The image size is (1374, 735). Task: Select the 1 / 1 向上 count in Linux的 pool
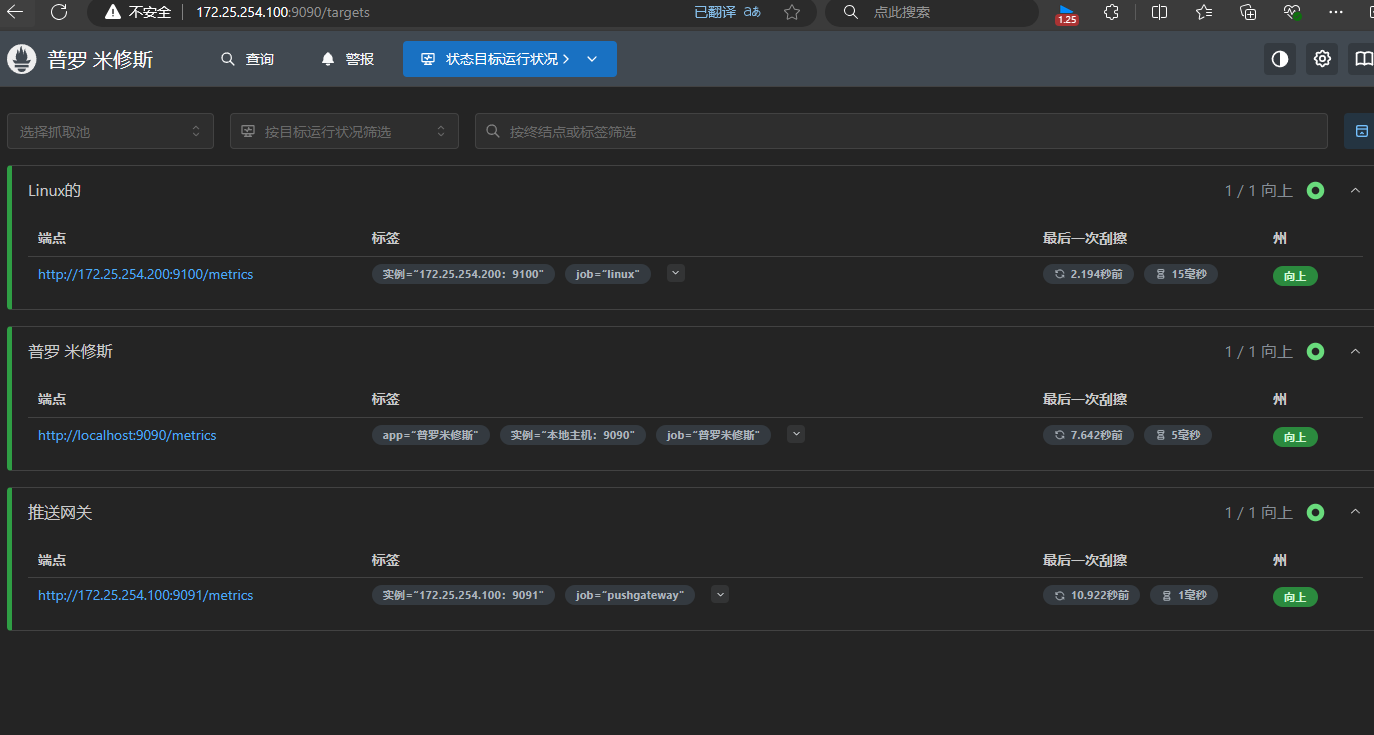click(x=1259, y=190)
